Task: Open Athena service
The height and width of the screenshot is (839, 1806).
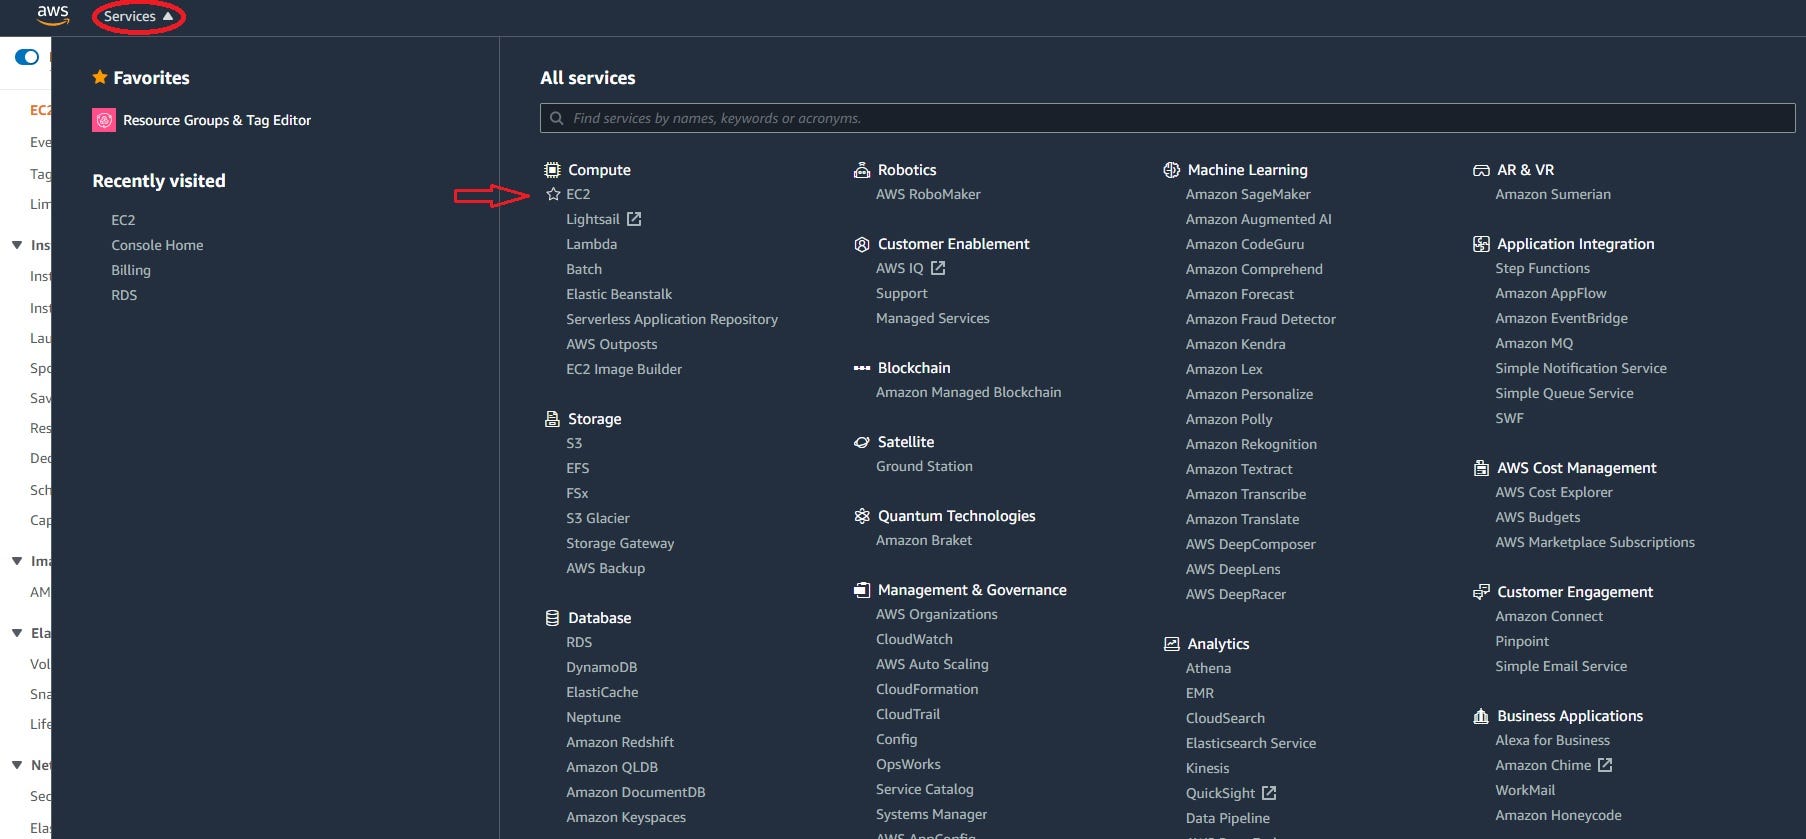Action: tap(1208, 668)
